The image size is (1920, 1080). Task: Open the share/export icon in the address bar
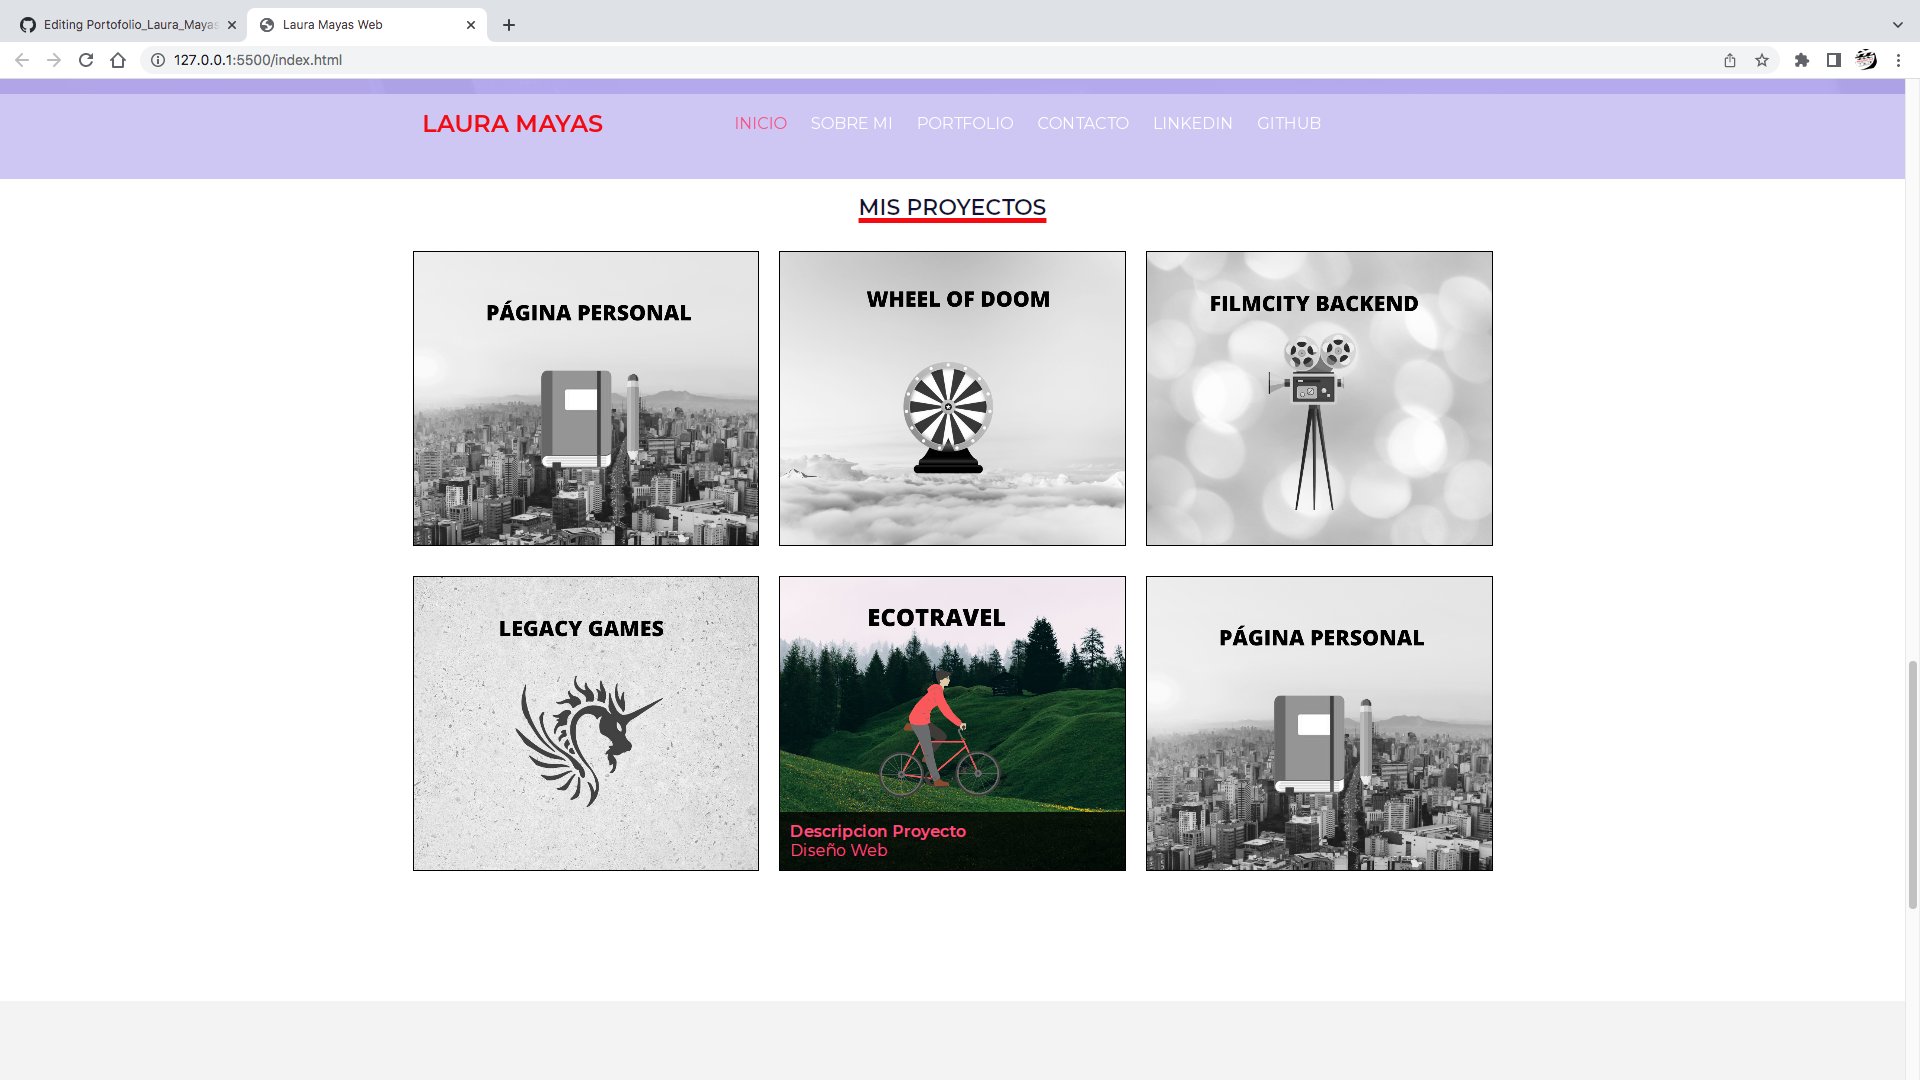pos(1729,60)
